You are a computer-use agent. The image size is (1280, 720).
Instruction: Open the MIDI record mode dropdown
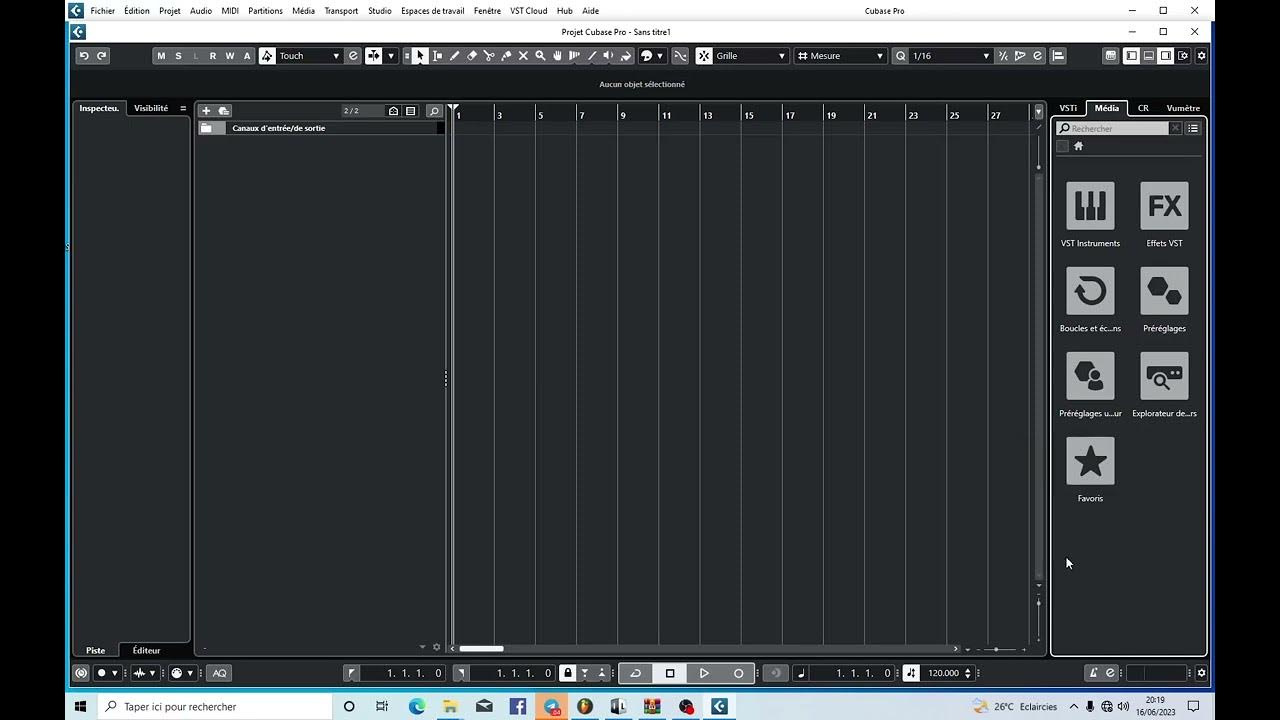click(190, 673)
